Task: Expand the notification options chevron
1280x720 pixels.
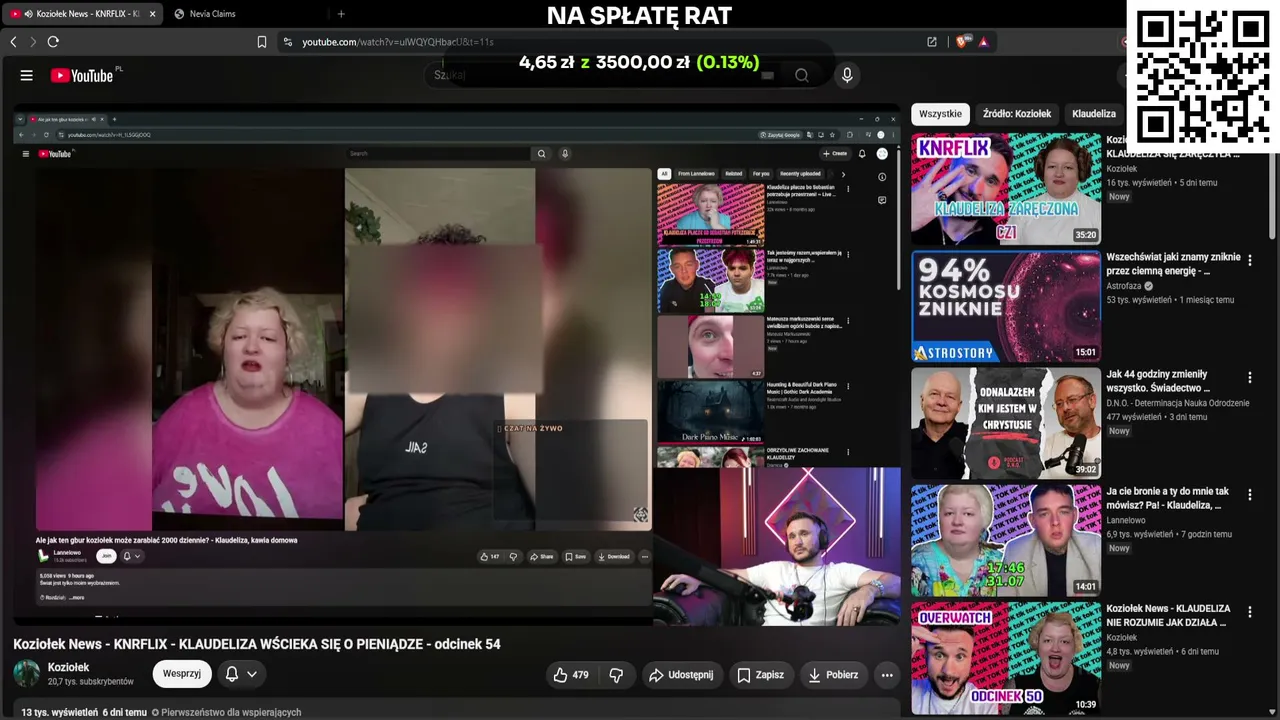Action: tap(252, 674)
